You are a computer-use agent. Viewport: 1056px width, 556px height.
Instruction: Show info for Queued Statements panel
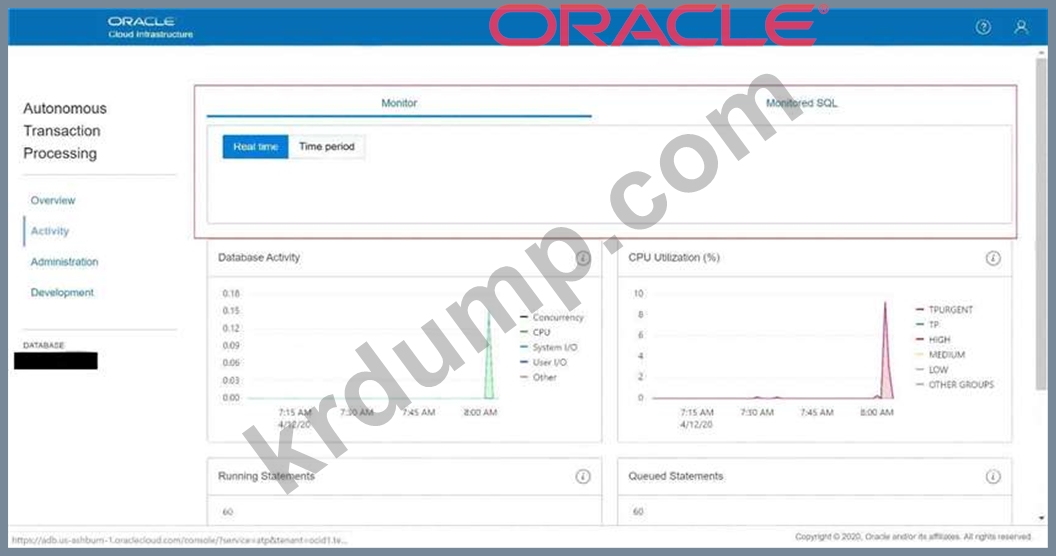click(x=993, y=477)
